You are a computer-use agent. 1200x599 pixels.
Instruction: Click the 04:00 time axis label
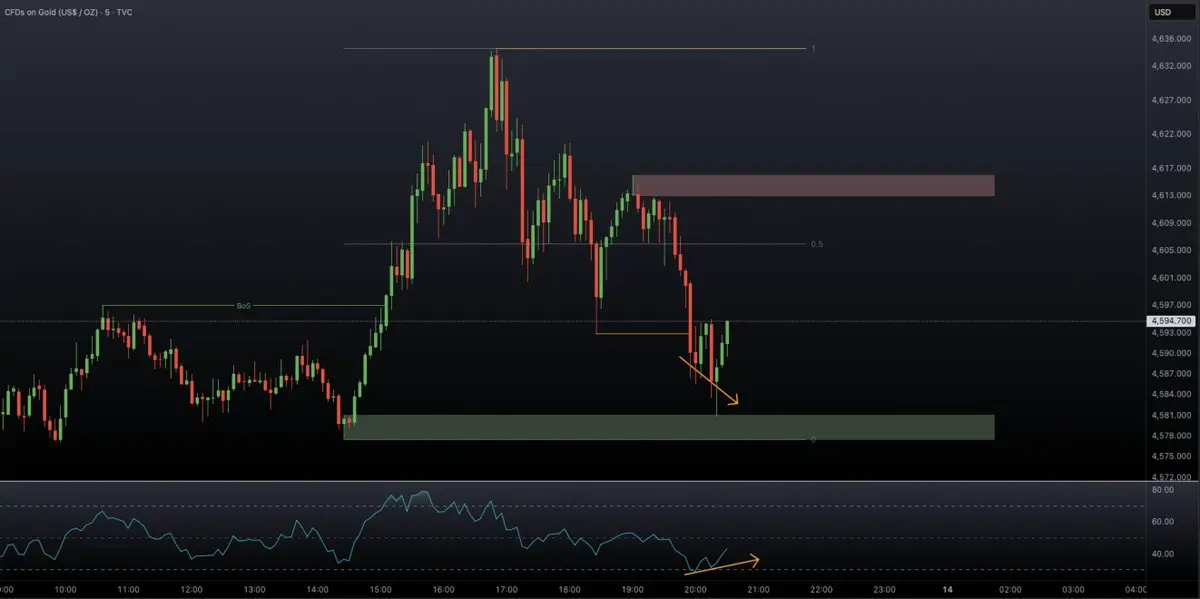tap(1135, 590)
